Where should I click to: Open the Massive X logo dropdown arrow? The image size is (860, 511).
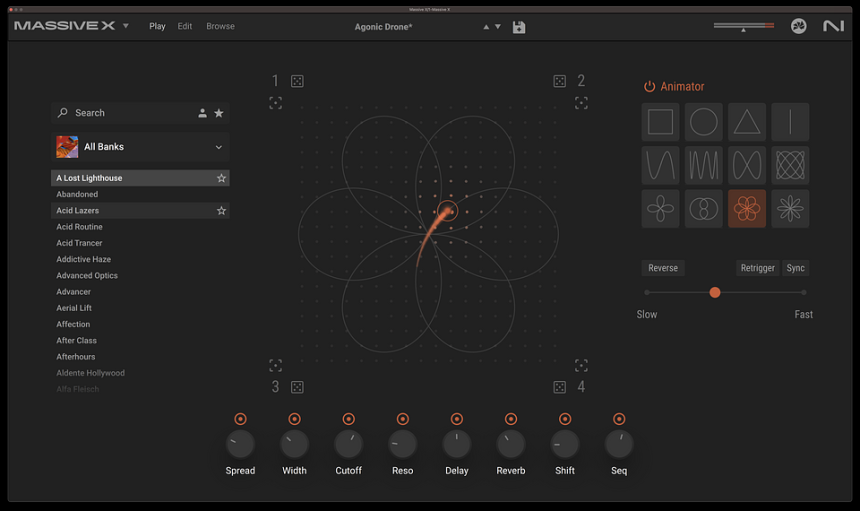pos(126,26)
